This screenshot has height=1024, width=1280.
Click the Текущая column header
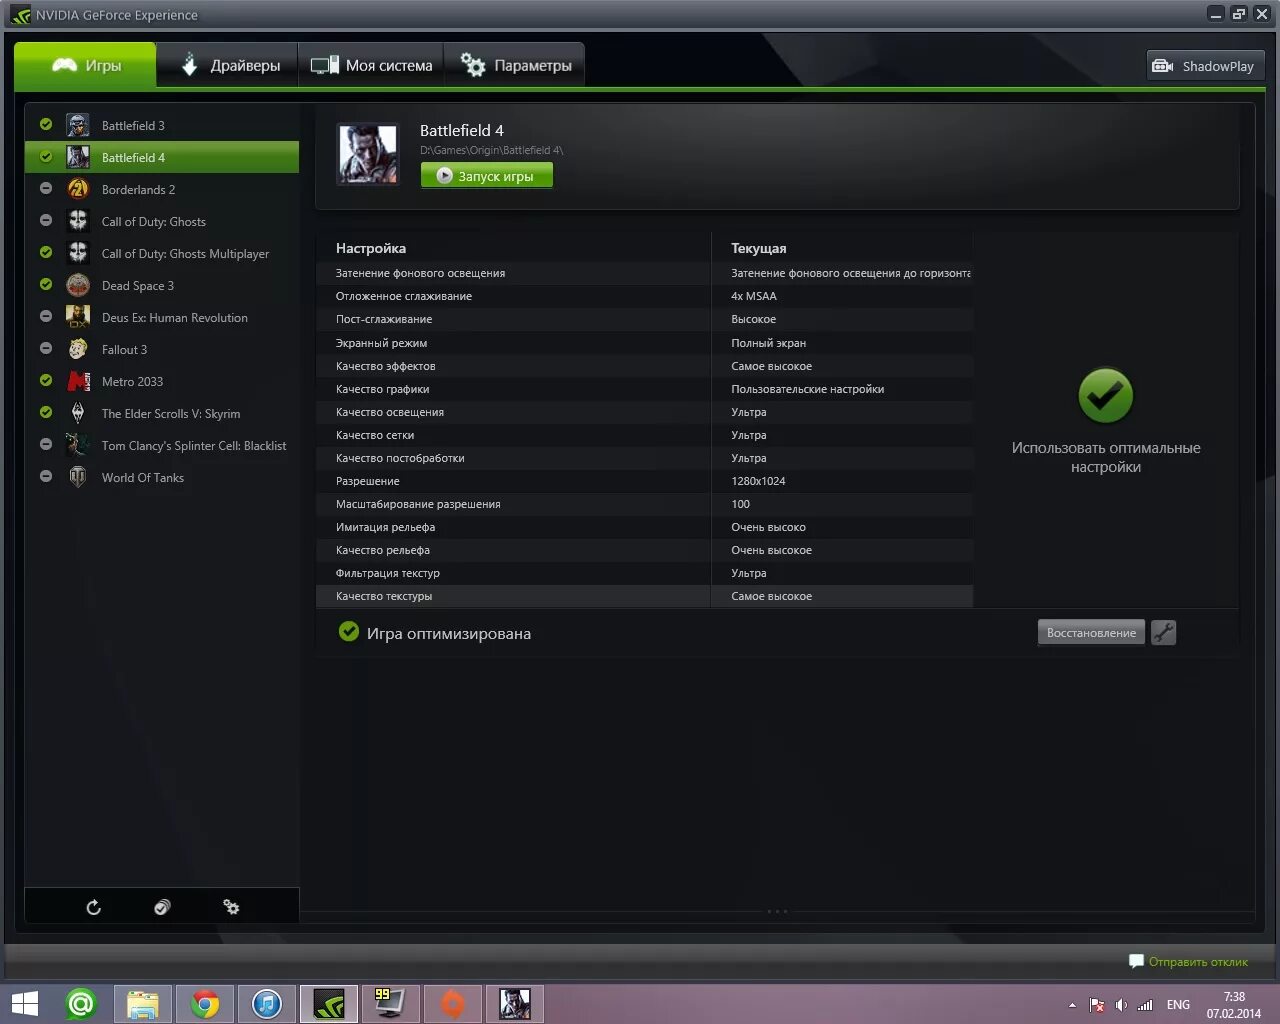(x=759, y=248)
